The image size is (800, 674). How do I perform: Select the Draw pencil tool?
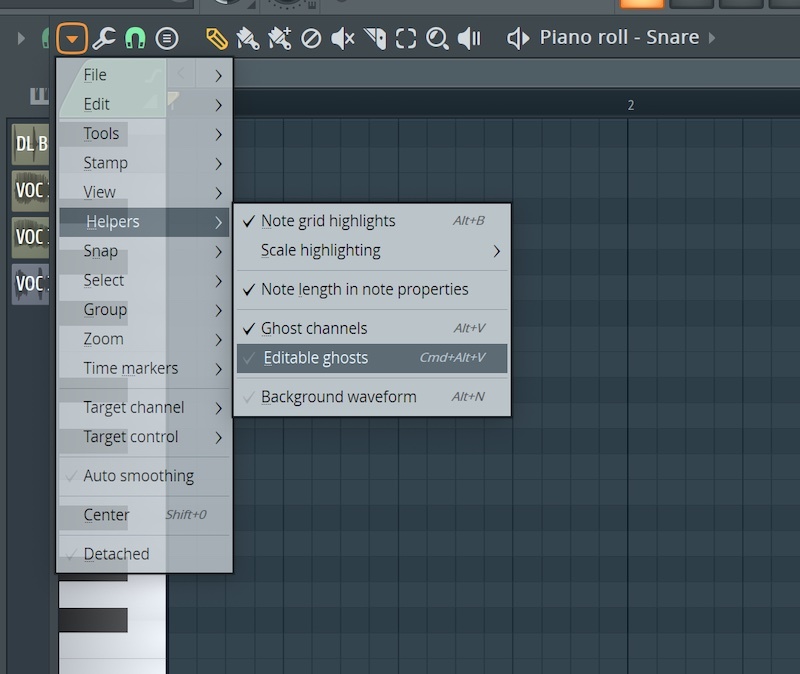pos(217,39)
